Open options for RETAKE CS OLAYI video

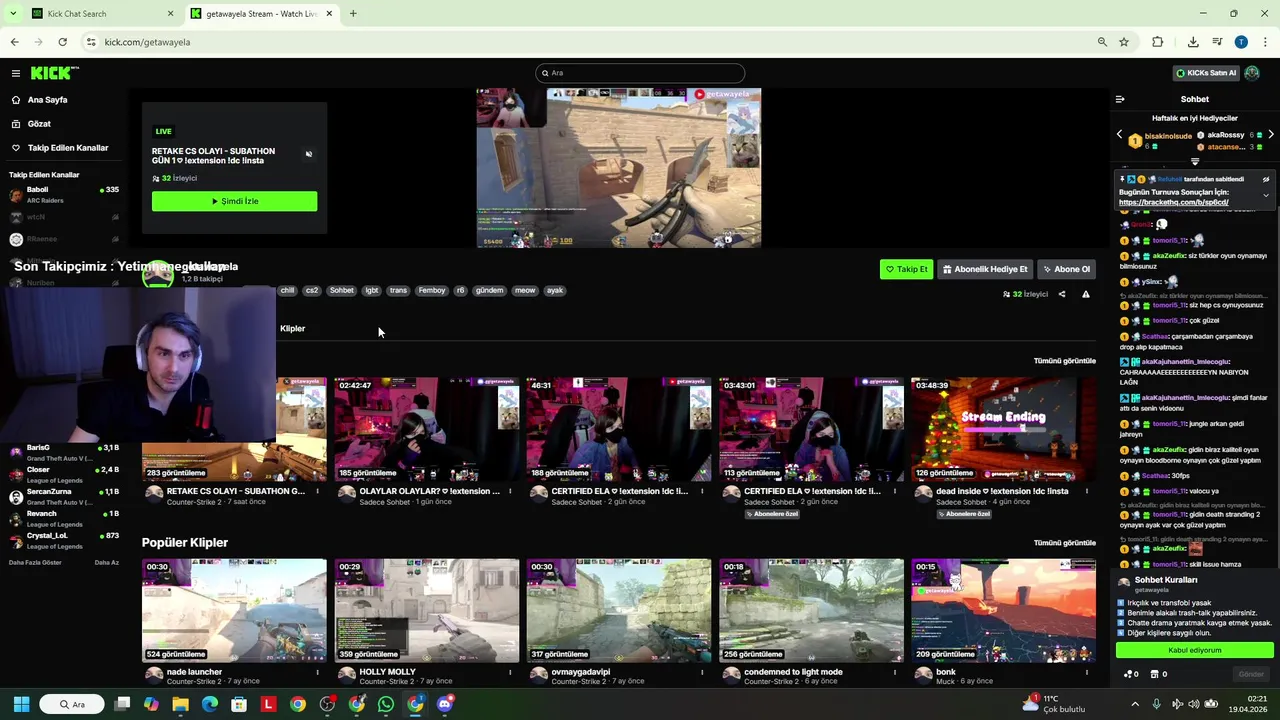click(x=318, y=491)
